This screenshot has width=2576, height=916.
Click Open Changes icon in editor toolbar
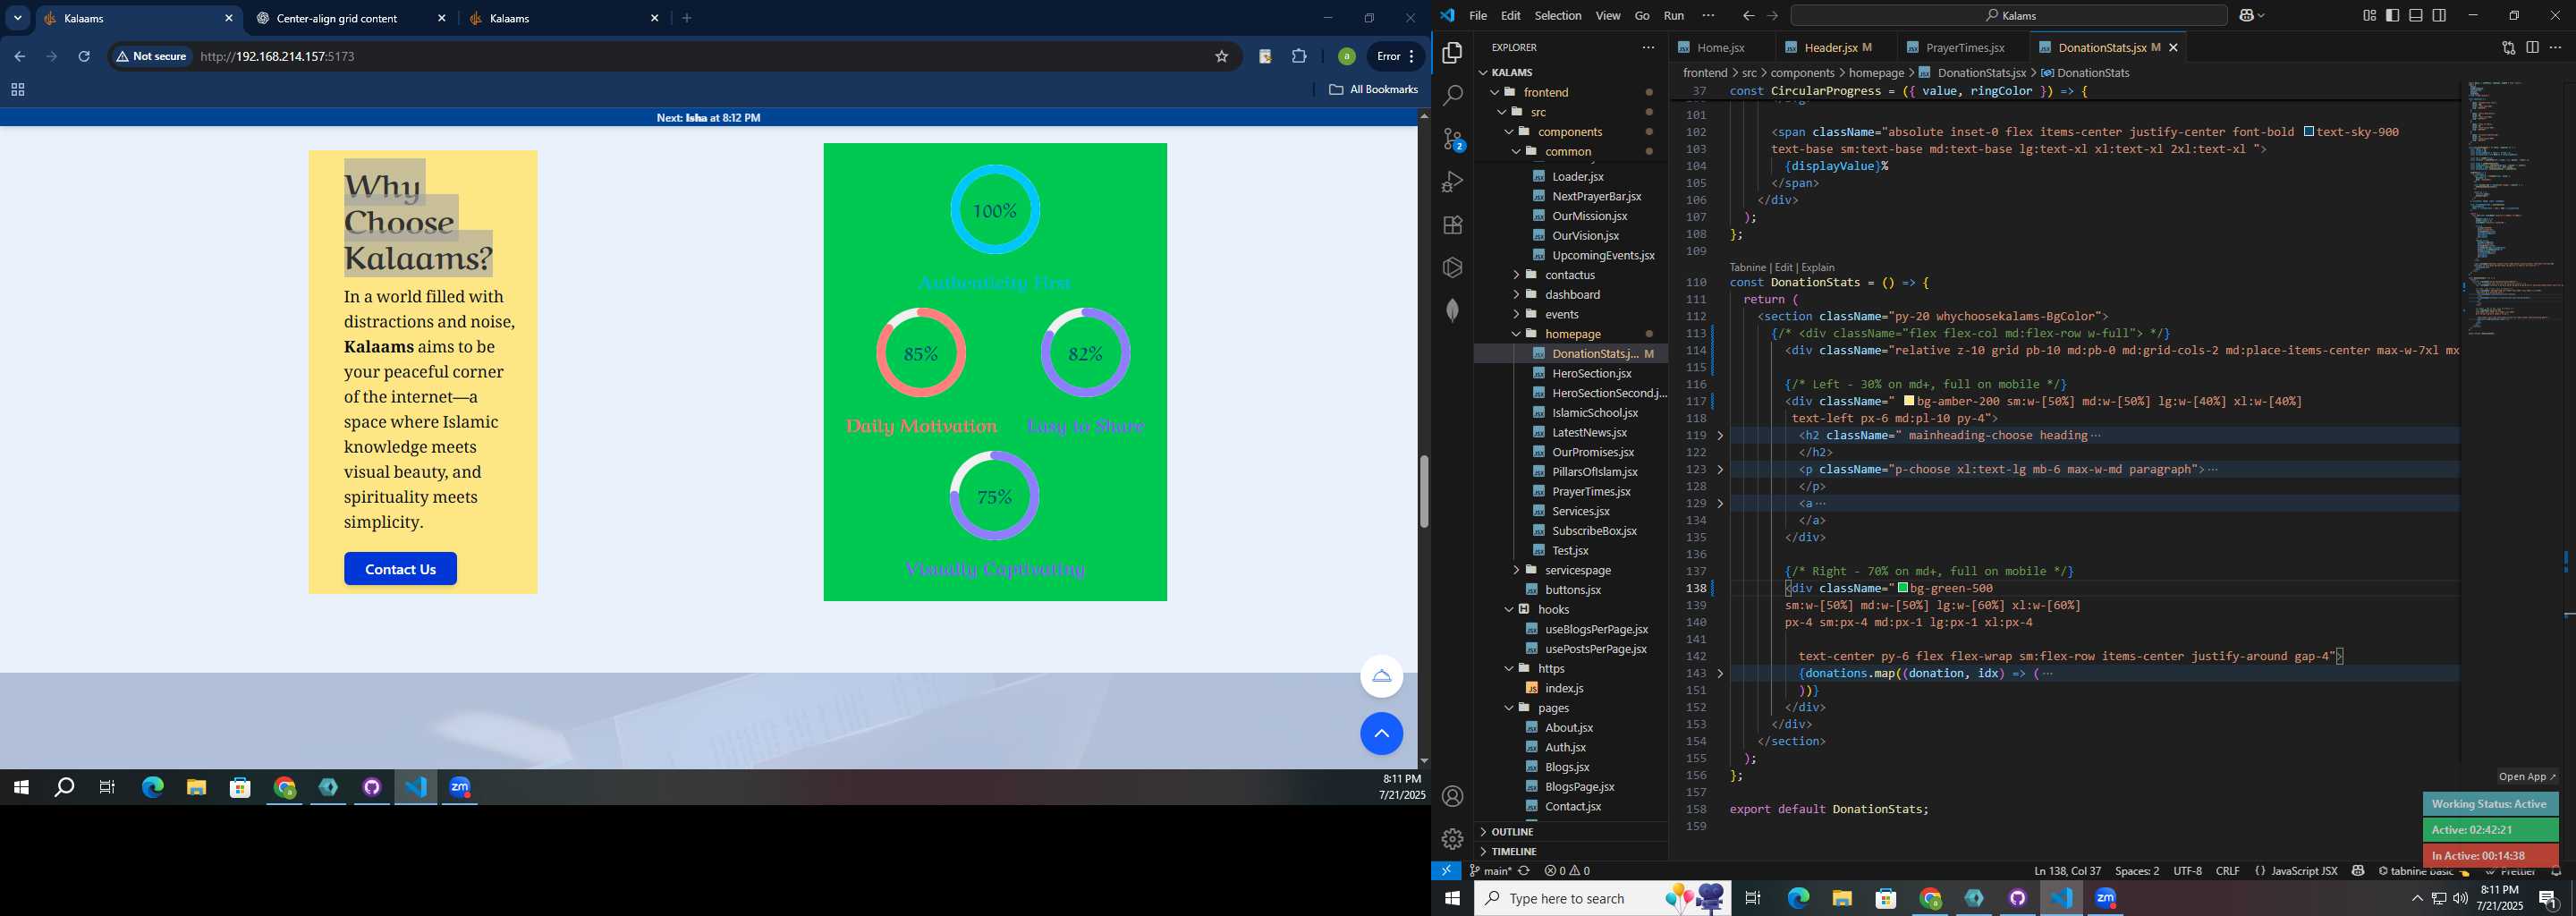(x=2508, y=47)
